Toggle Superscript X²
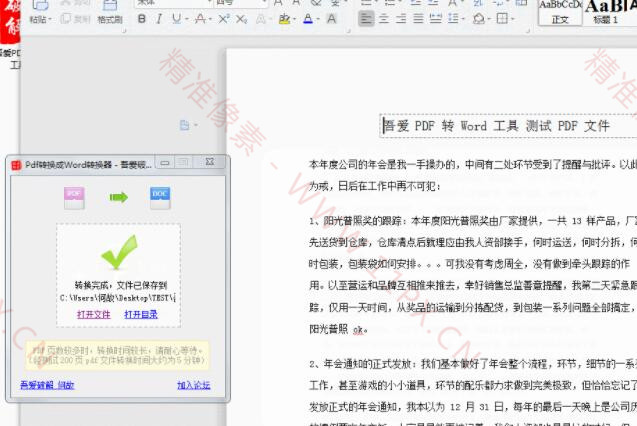Image resolution: width=637 pixels, height=426 pixels. (x=223, y=19)
